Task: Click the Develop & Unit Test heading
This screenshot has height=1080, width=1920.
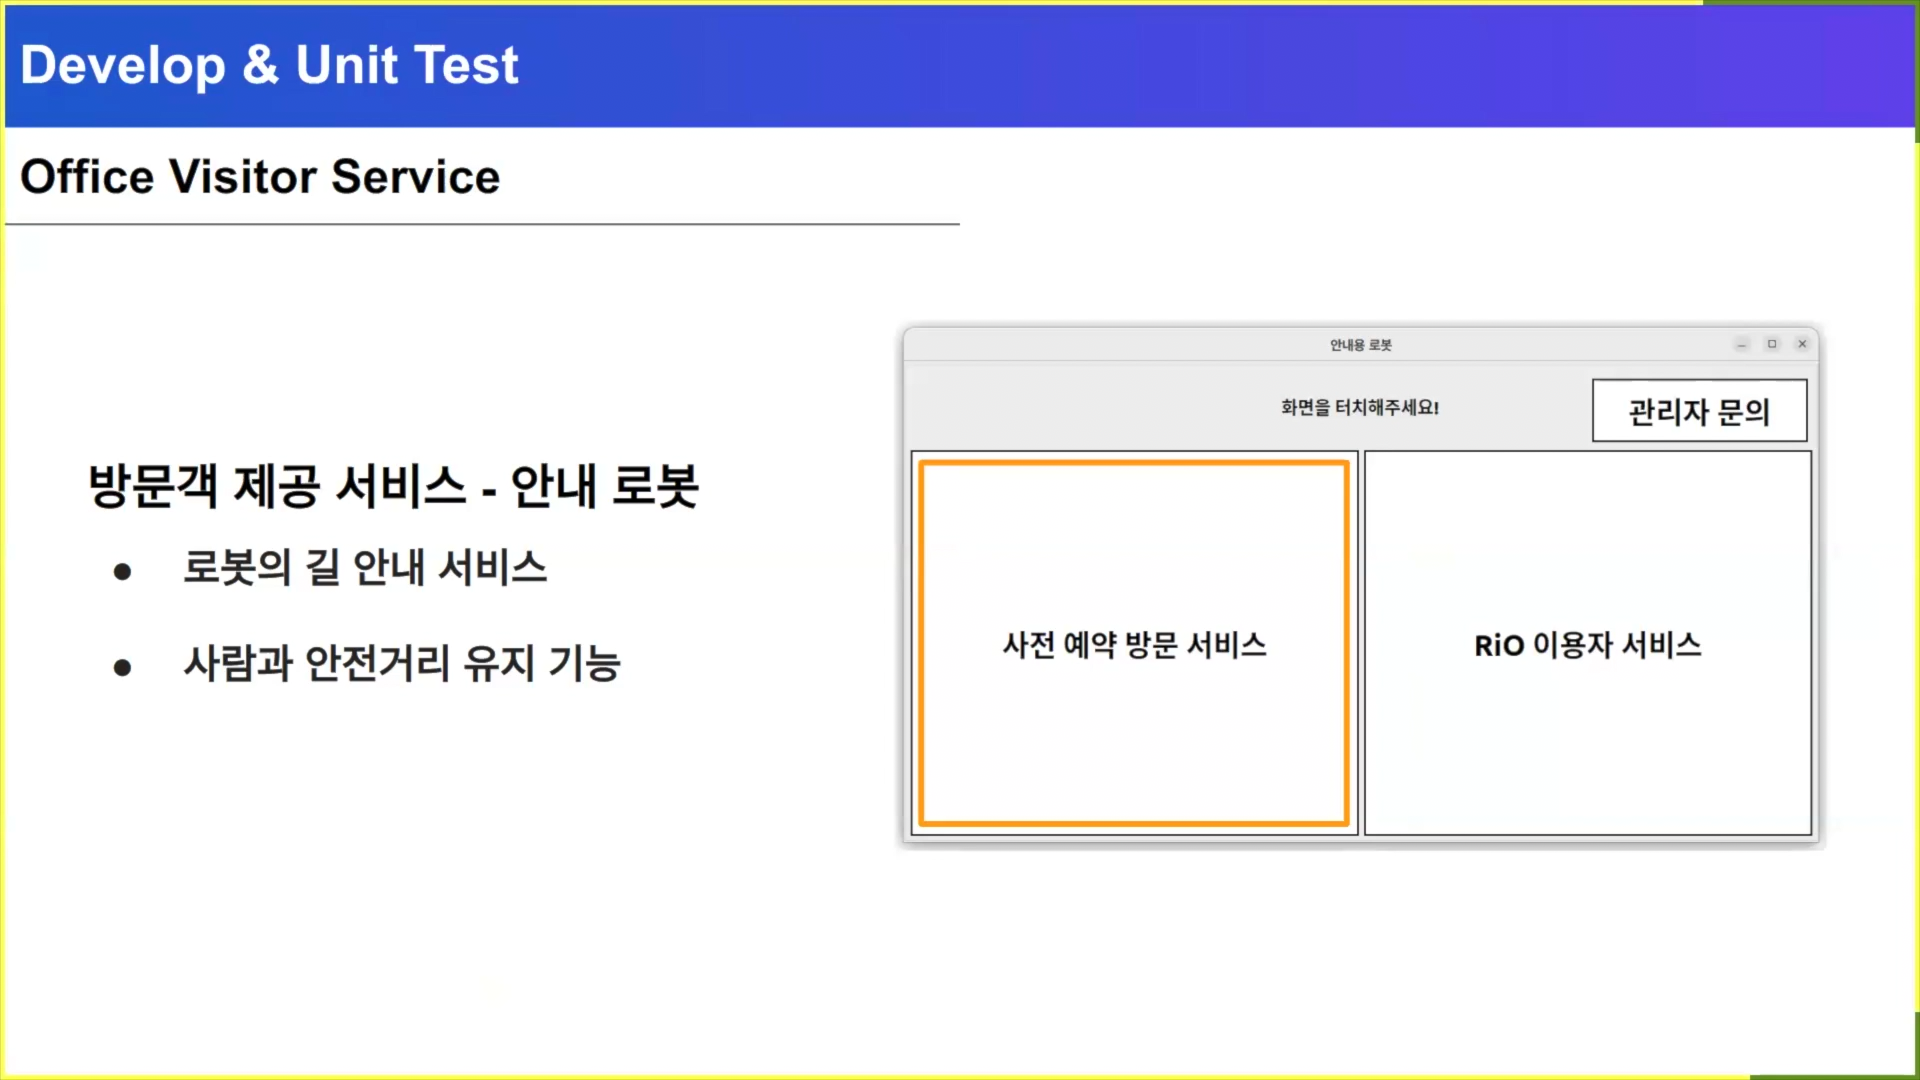Action: (269, 66)
